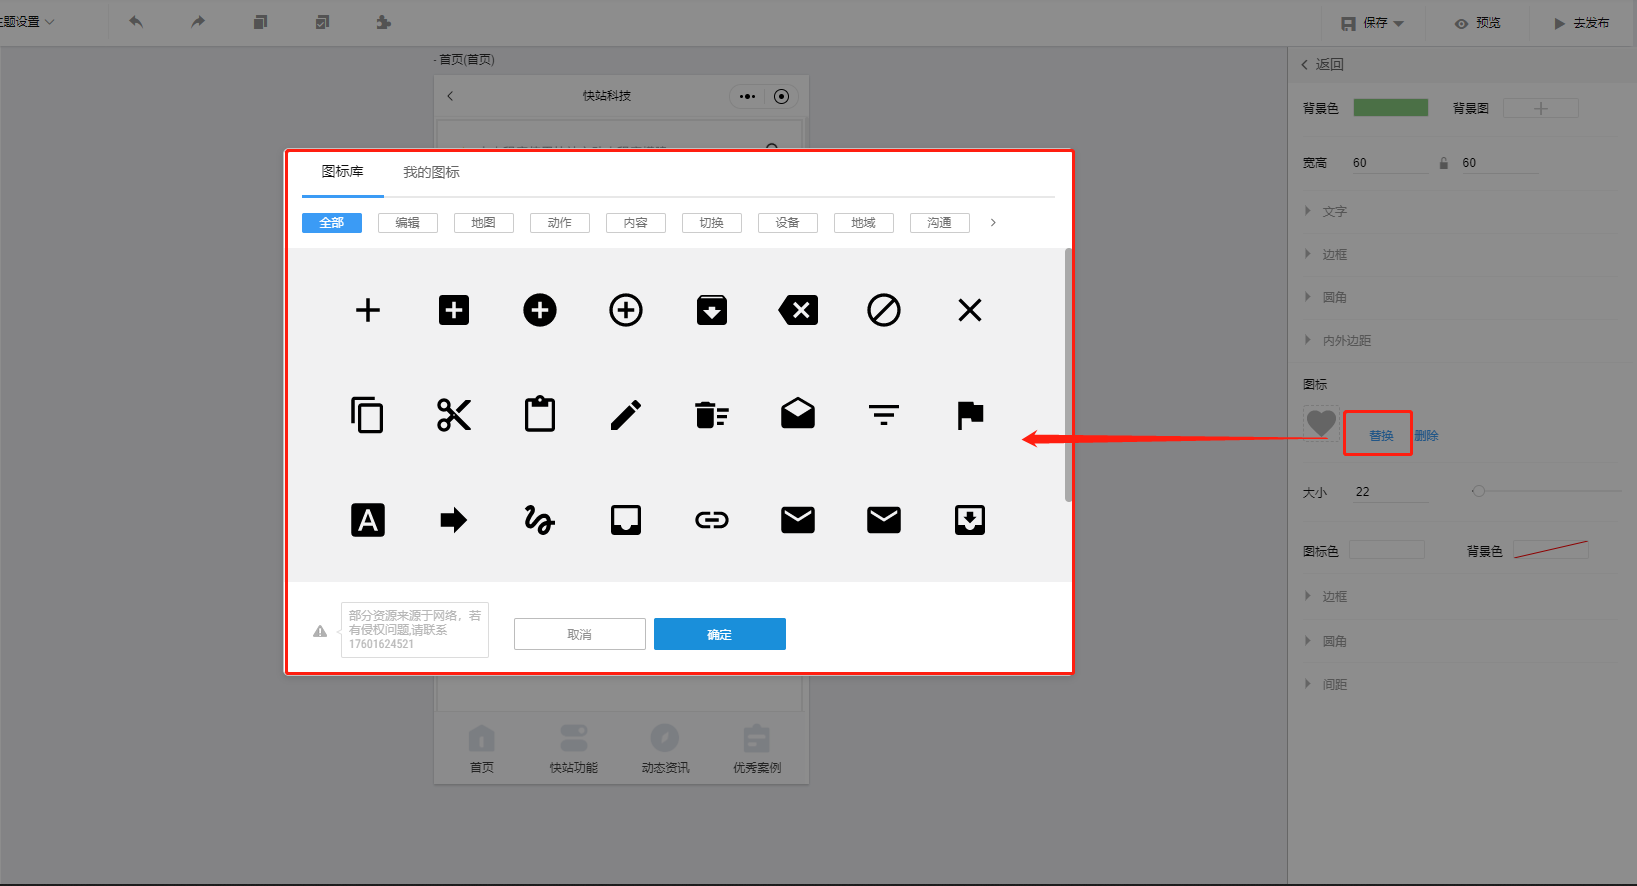Pick the flag icon
Screen dimensions: 1637x886
click(970, 415)
